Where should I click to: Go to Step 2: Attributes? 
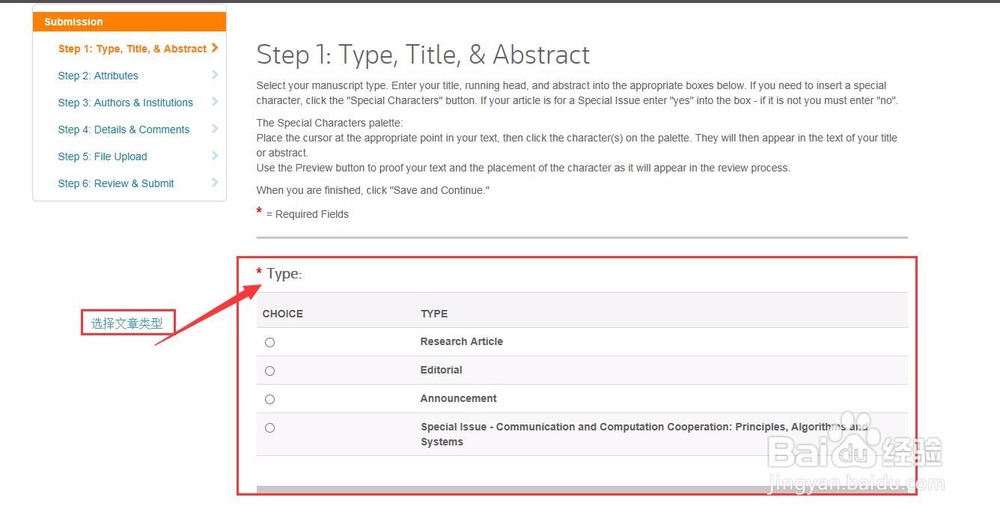click(x=98, y=75)
